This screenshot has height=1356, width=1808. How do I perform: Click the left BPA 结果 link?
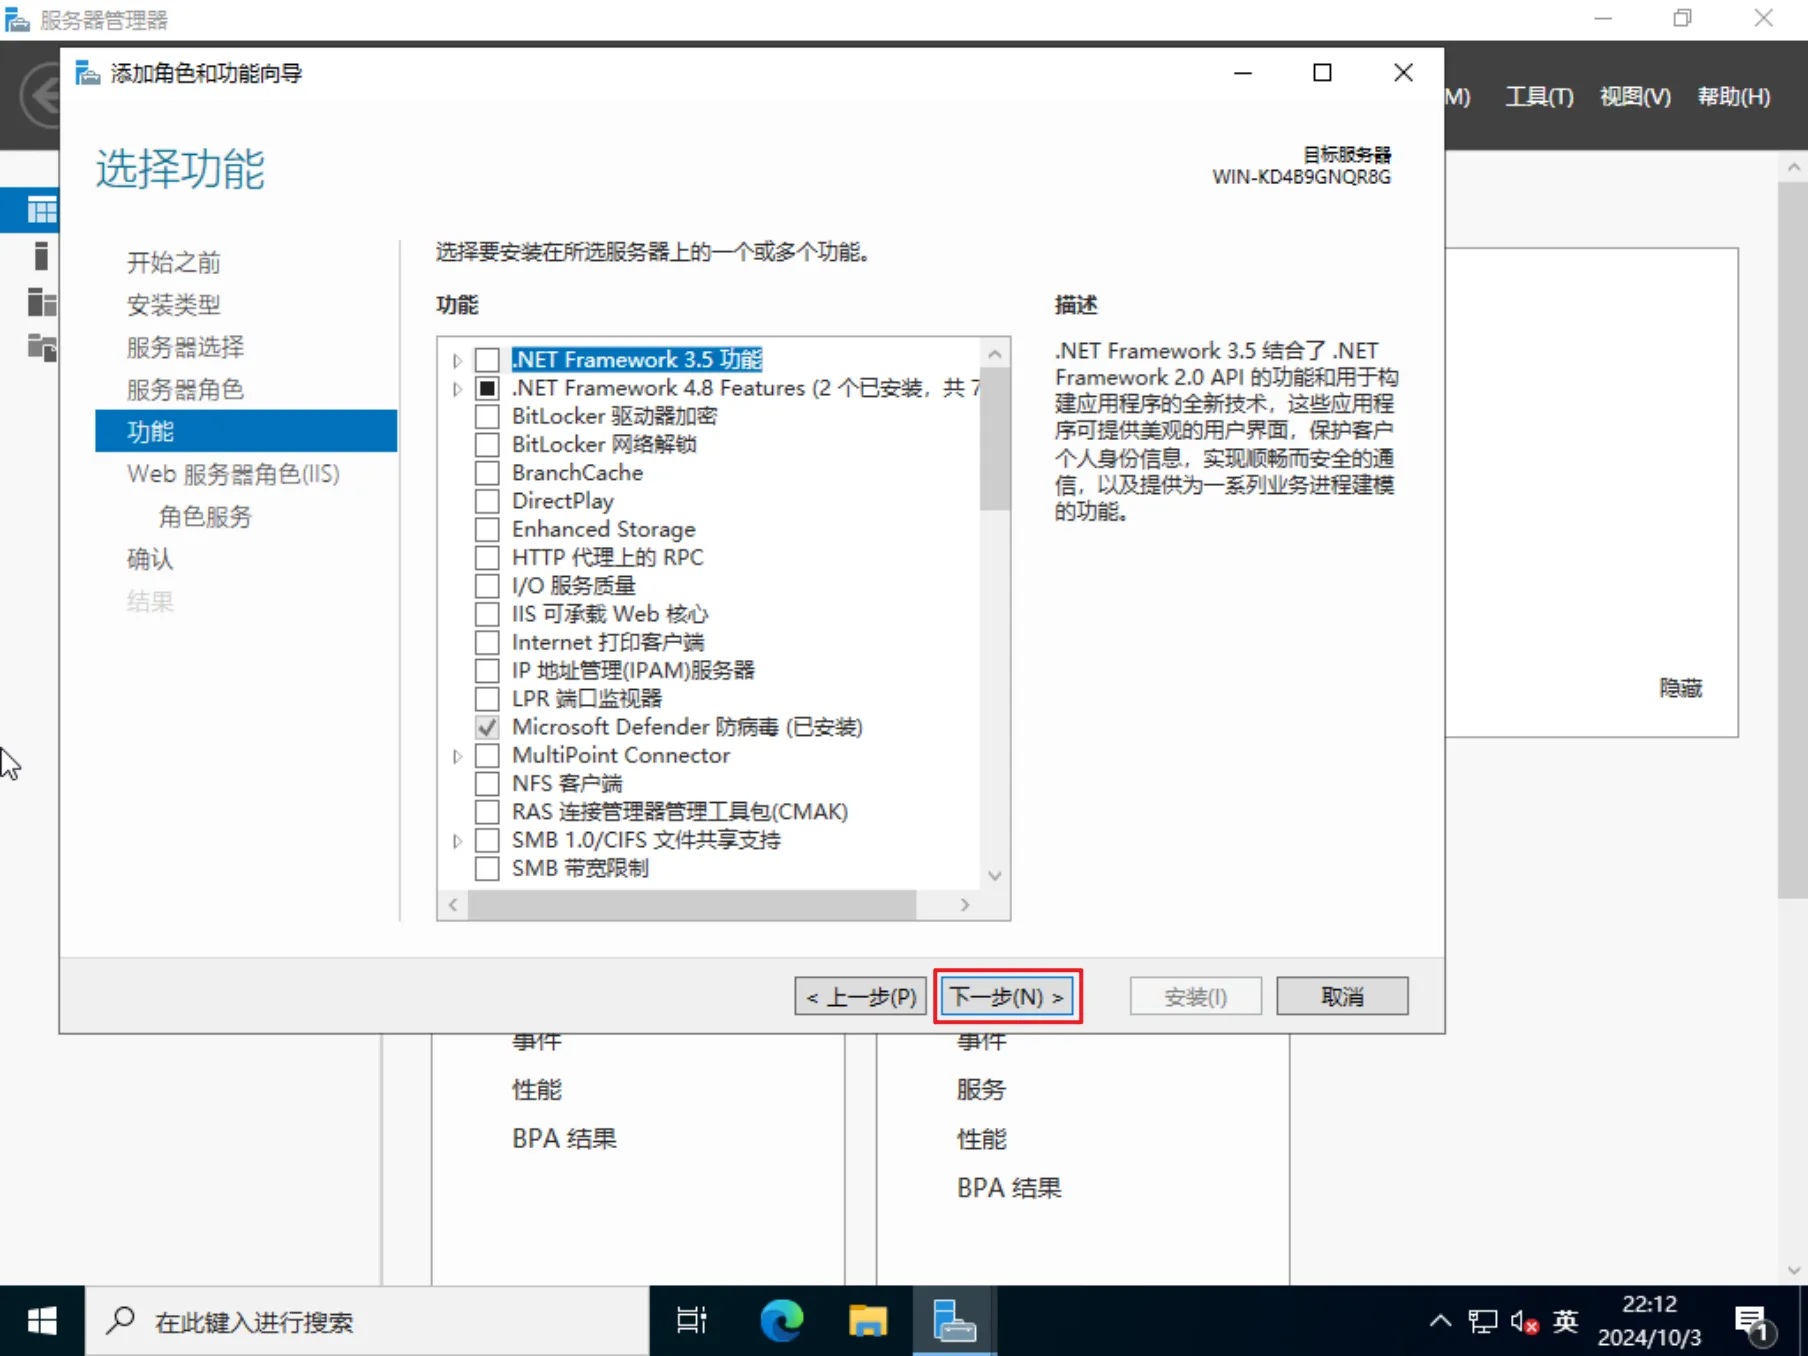point(564,1138)
